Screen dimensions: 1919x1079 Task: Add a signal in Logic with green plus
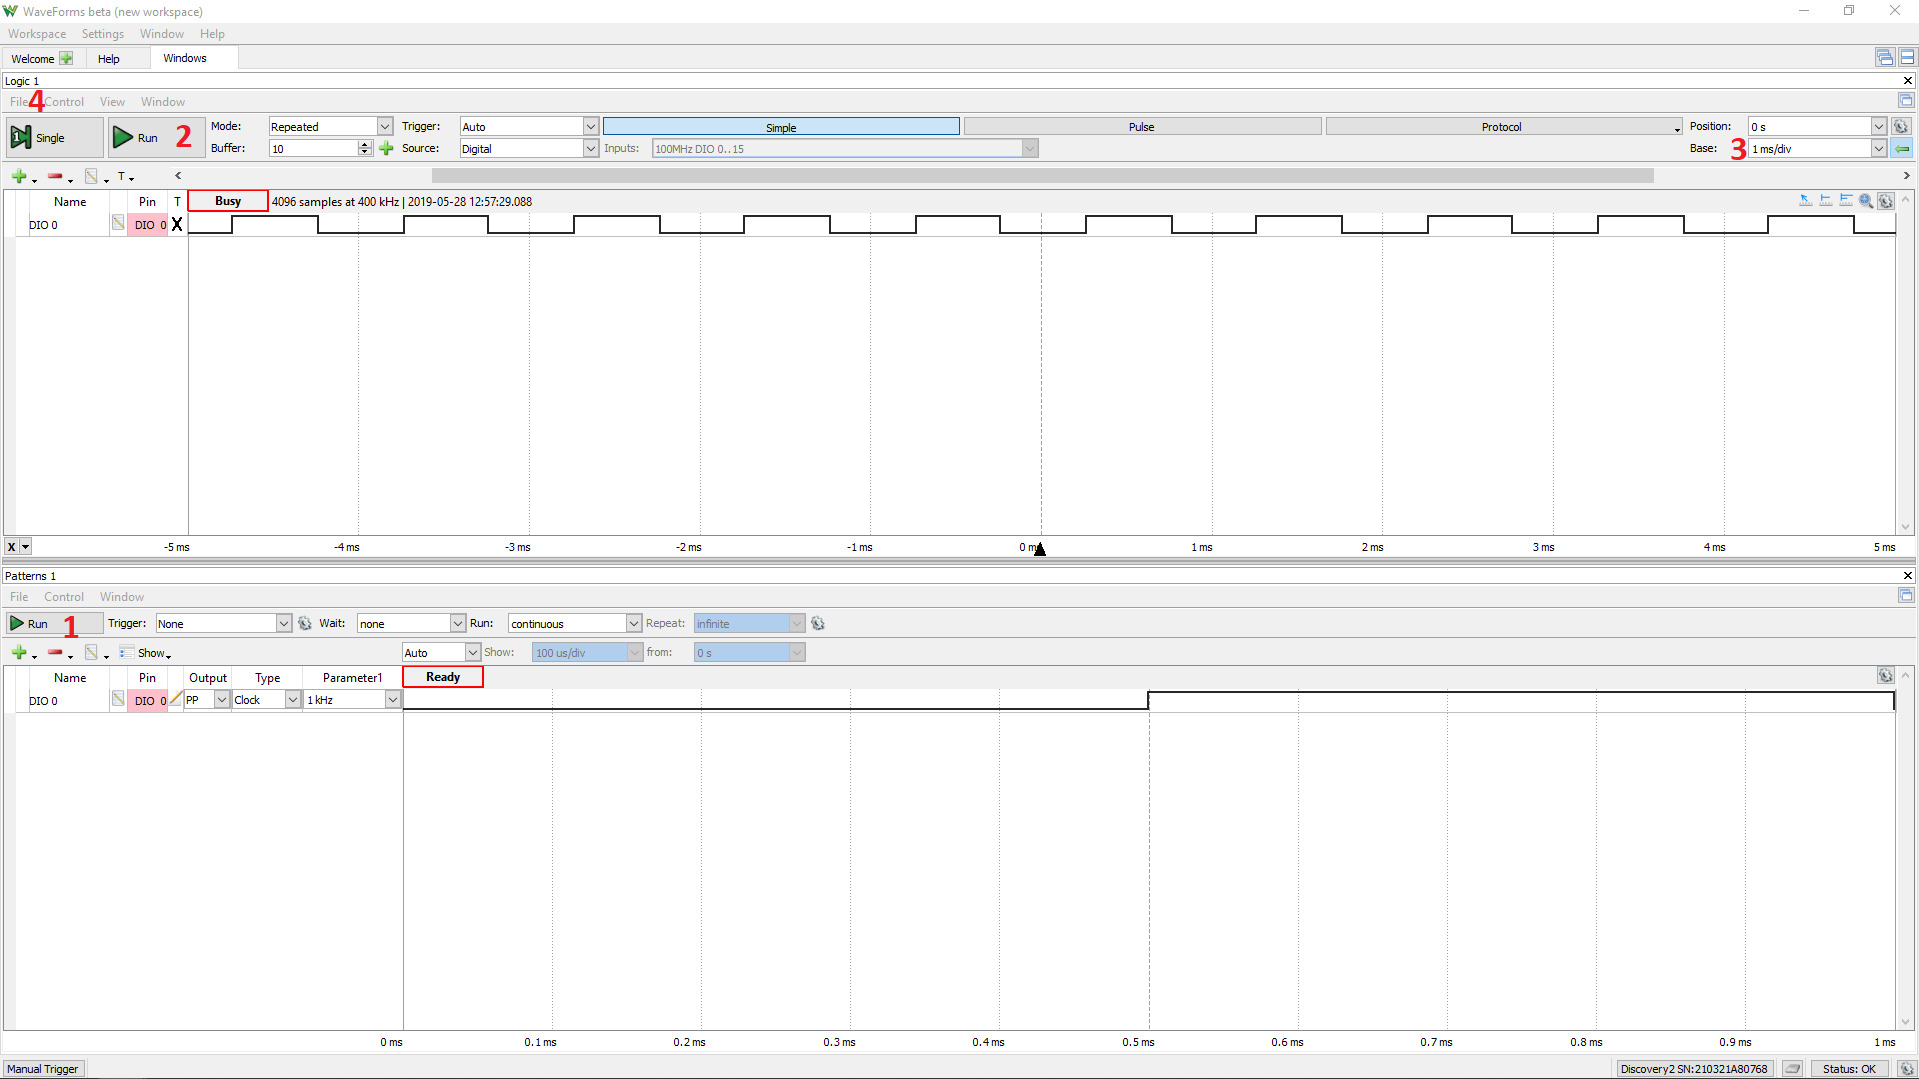point(19,177)
